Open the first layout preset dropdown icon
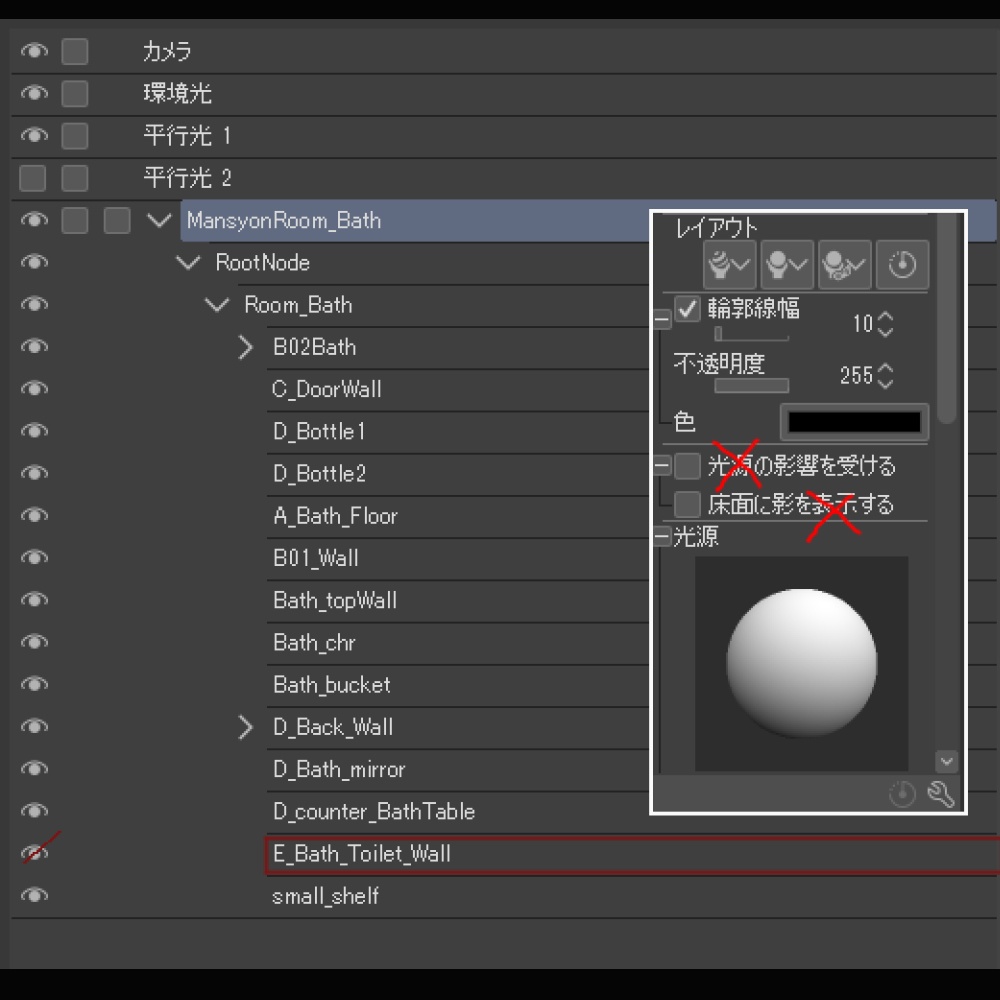Screen dimensions: 1000x1000 click(x=730, y=264)
